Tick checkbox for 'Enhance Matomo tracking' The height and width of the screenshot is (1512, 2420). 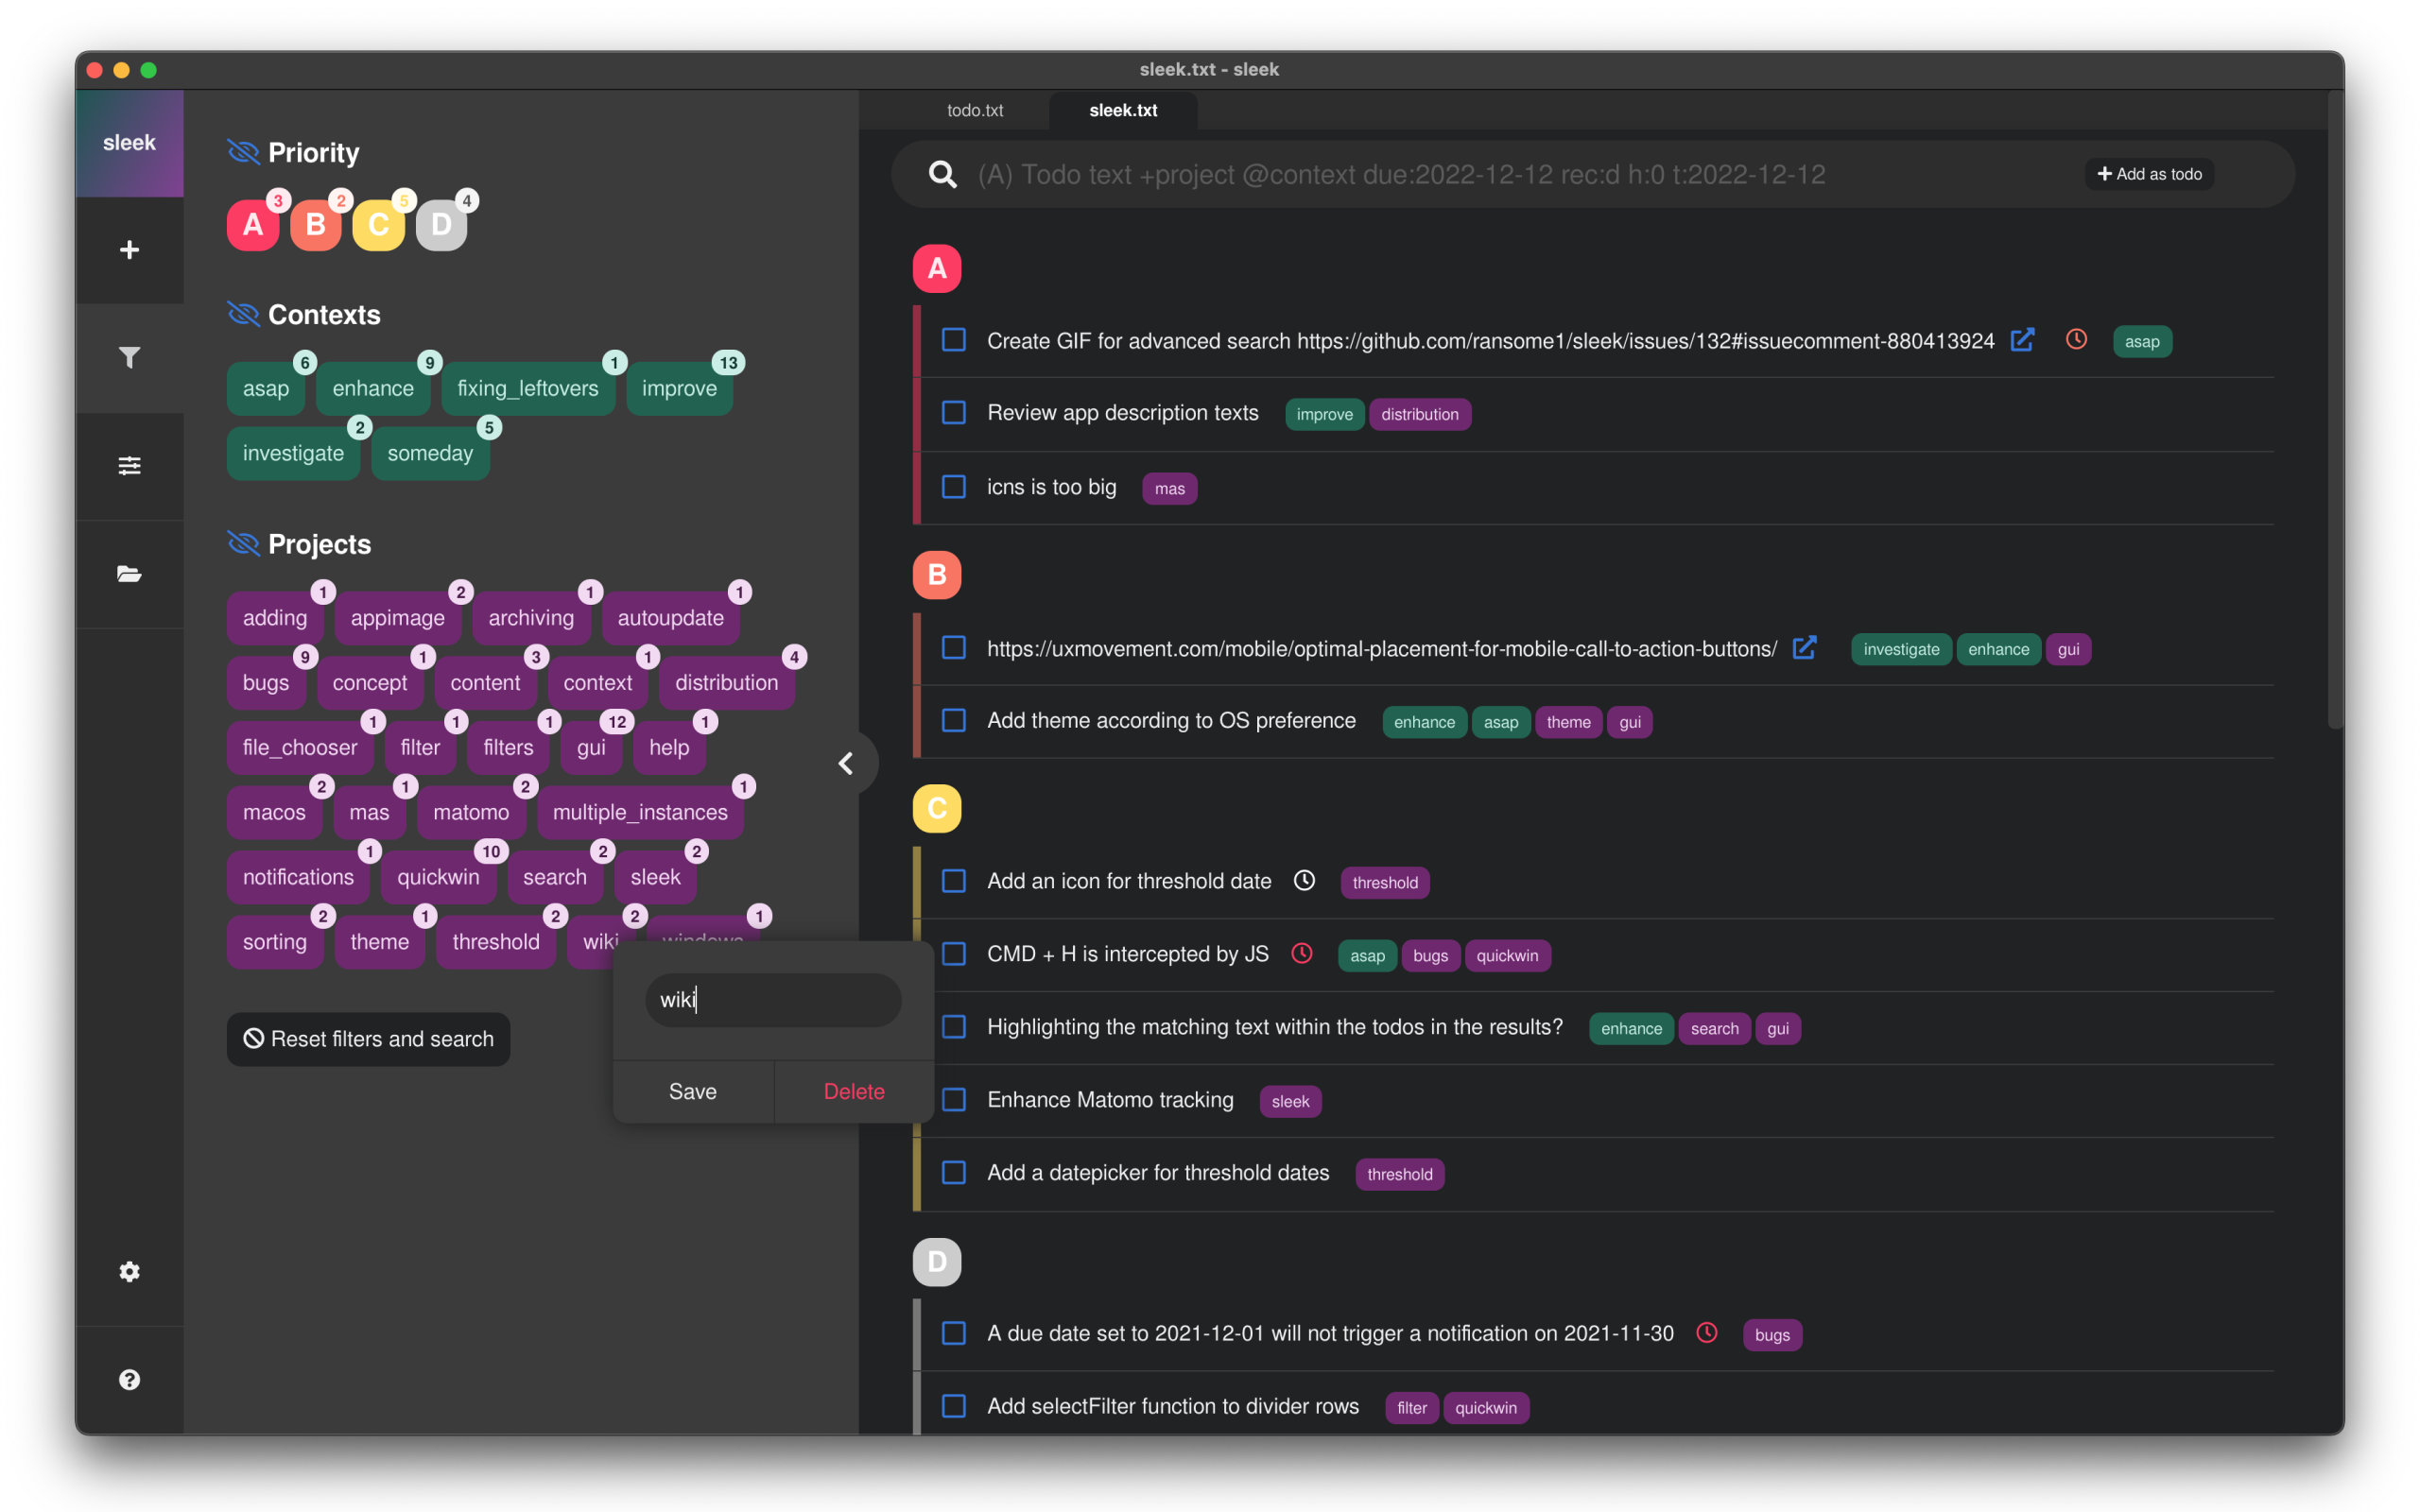click(x=954, y=1100)
